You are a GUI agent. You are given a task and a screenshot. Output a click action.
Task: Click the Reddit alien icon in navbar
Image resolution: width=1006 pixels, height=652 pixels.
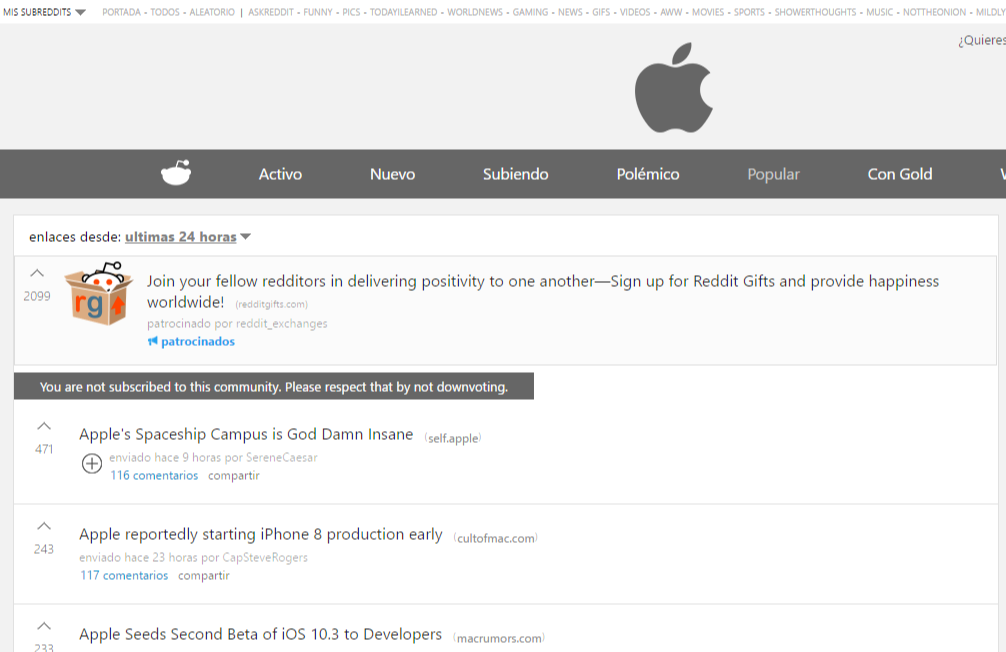pos(176,173)
